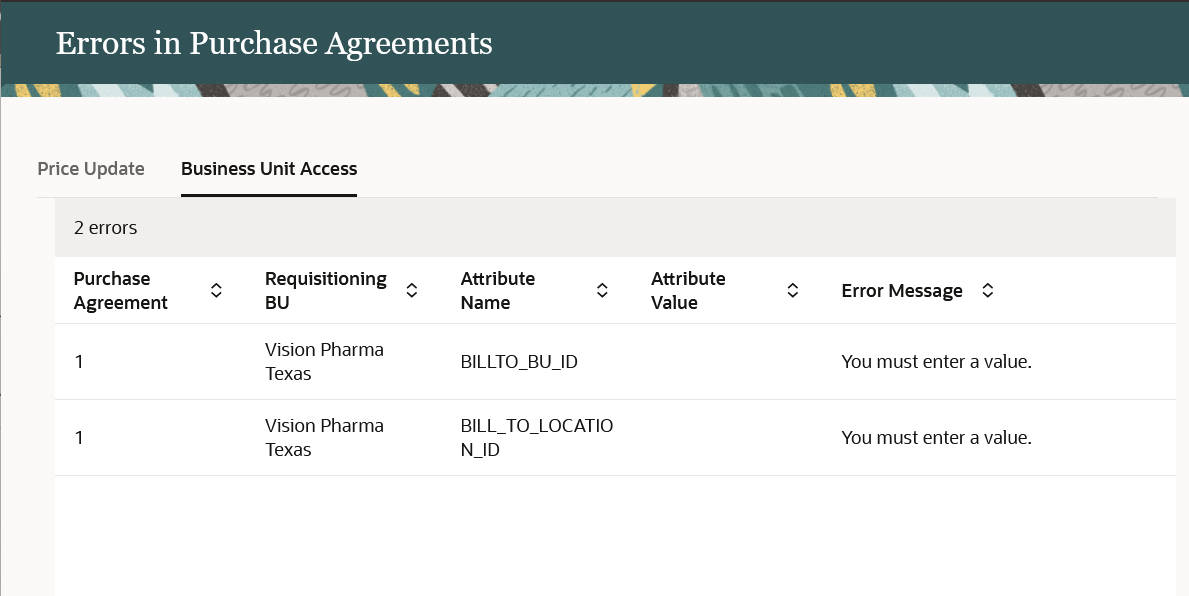Sort by Attribute Value column icon
The width and height of the screenshot is (1189, 596).
tap(792, 291)
